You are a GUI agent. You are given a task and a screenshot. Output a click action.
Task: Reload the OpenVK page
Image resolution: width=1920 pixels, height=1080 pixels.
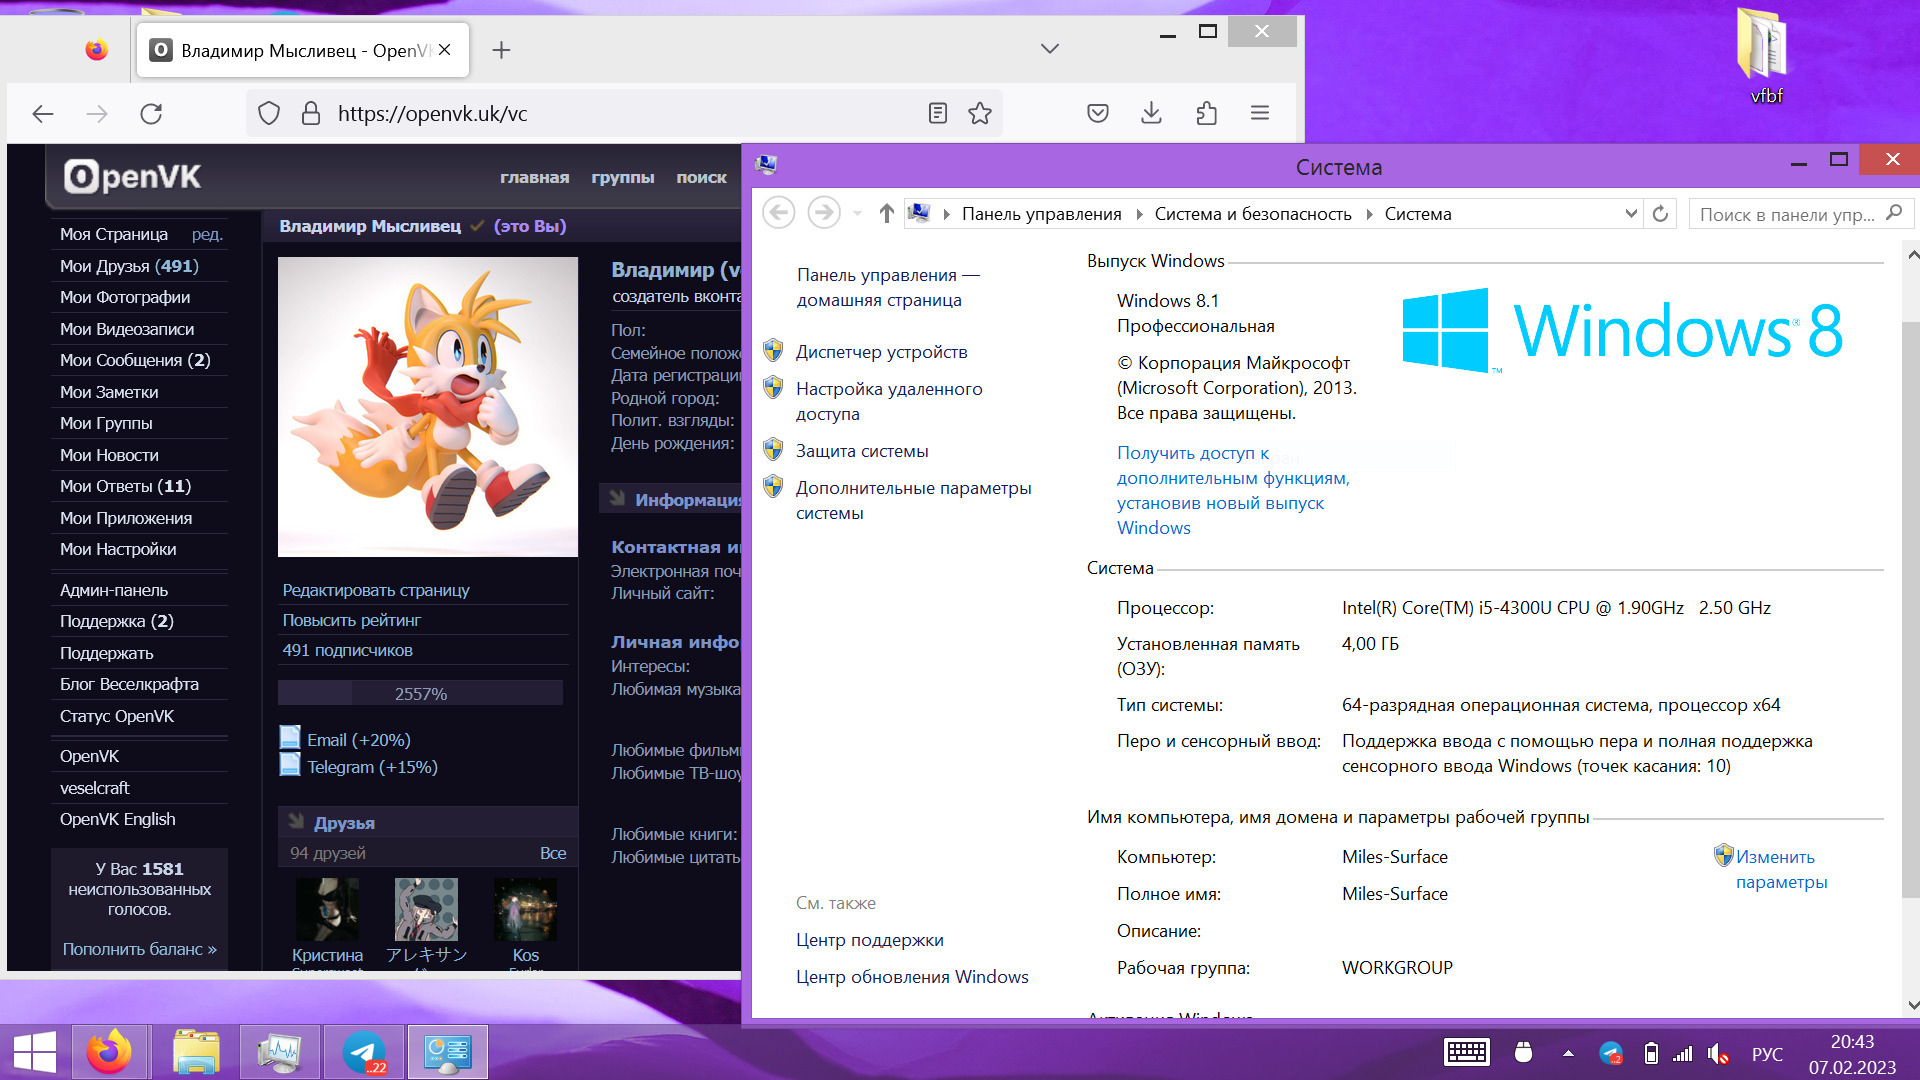[x=151, y=114]
